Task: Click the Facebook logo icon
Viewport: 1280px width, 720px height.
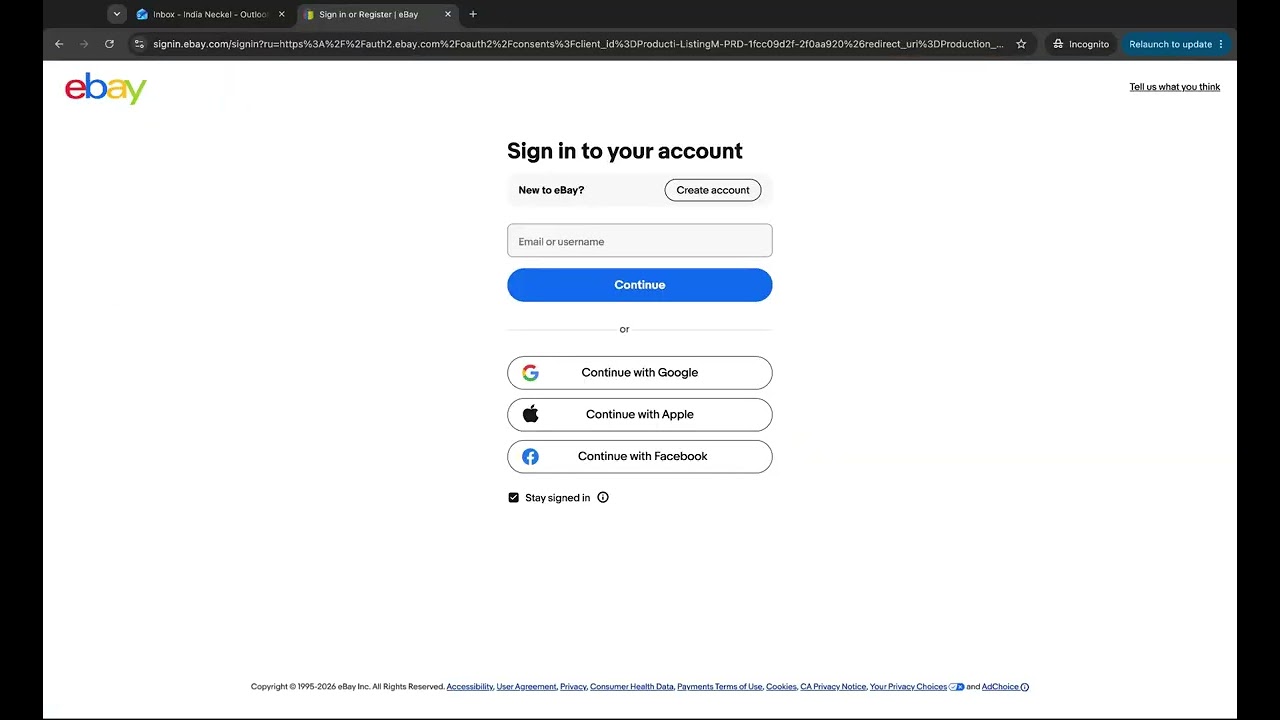Action: [530, 457]
